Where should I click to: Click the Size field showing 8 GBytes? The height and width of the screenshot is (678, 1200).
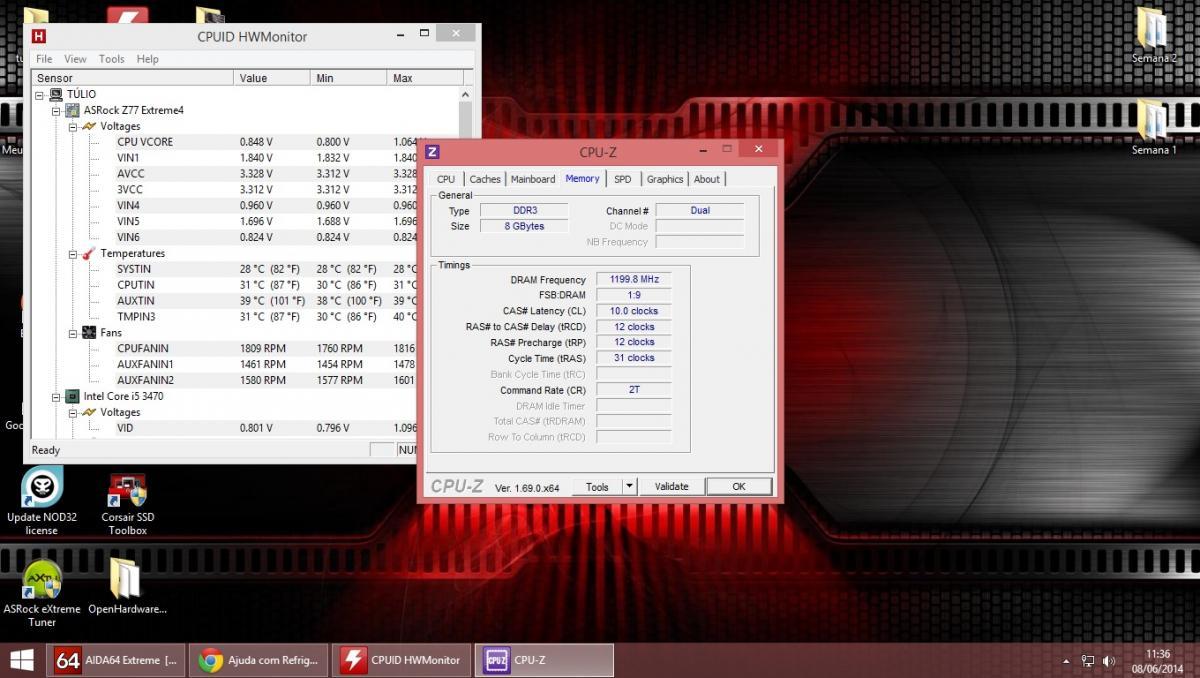pyautogui.click(x=524, y=226)
